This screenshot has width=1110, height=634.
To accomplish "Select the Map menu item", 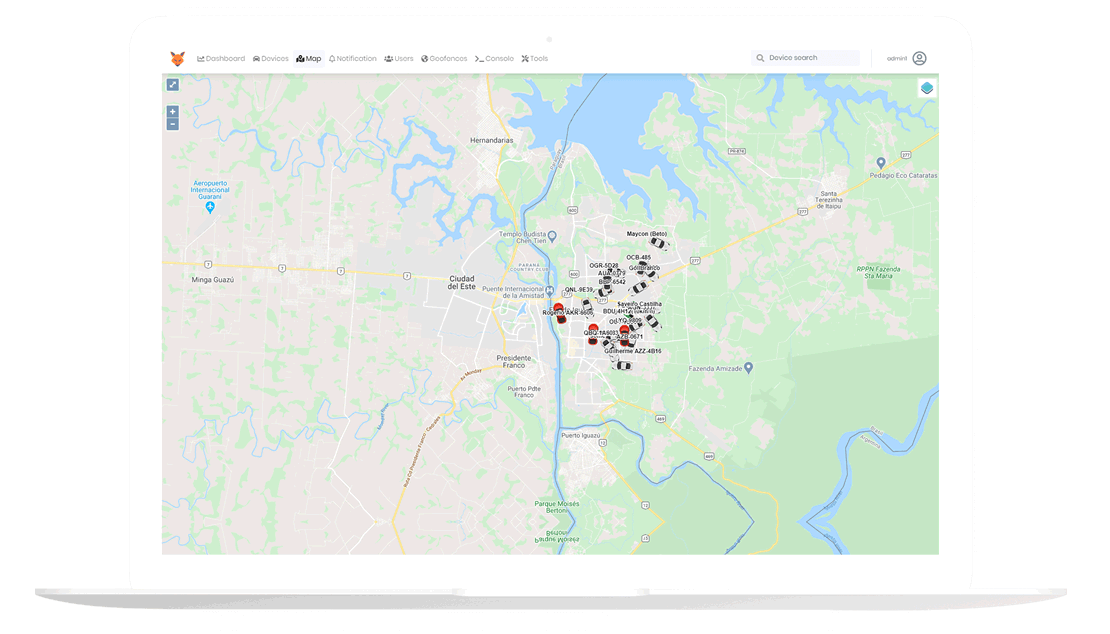I will pyautogui.click(x=309, y=59).
